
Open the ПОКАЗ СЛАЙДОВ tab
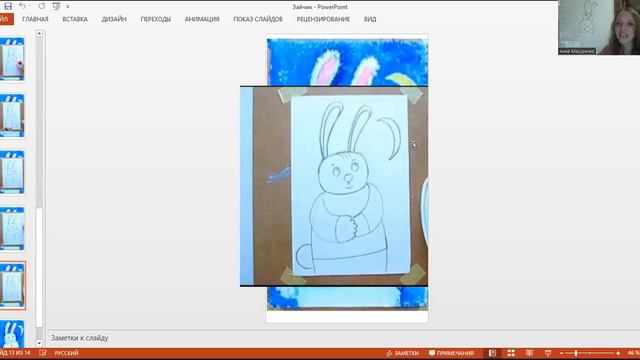(258, 19)
